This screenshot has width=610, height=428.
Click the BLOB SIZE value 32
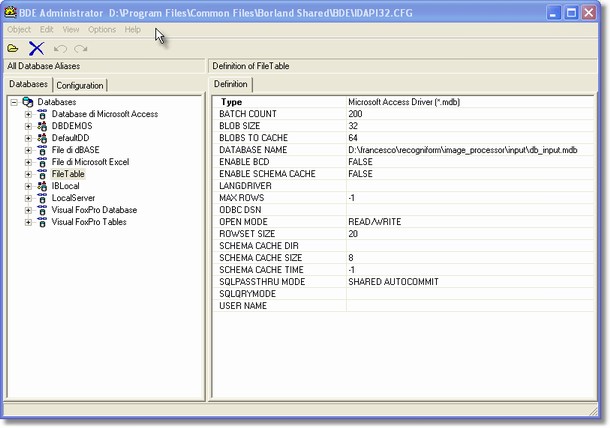353,126
